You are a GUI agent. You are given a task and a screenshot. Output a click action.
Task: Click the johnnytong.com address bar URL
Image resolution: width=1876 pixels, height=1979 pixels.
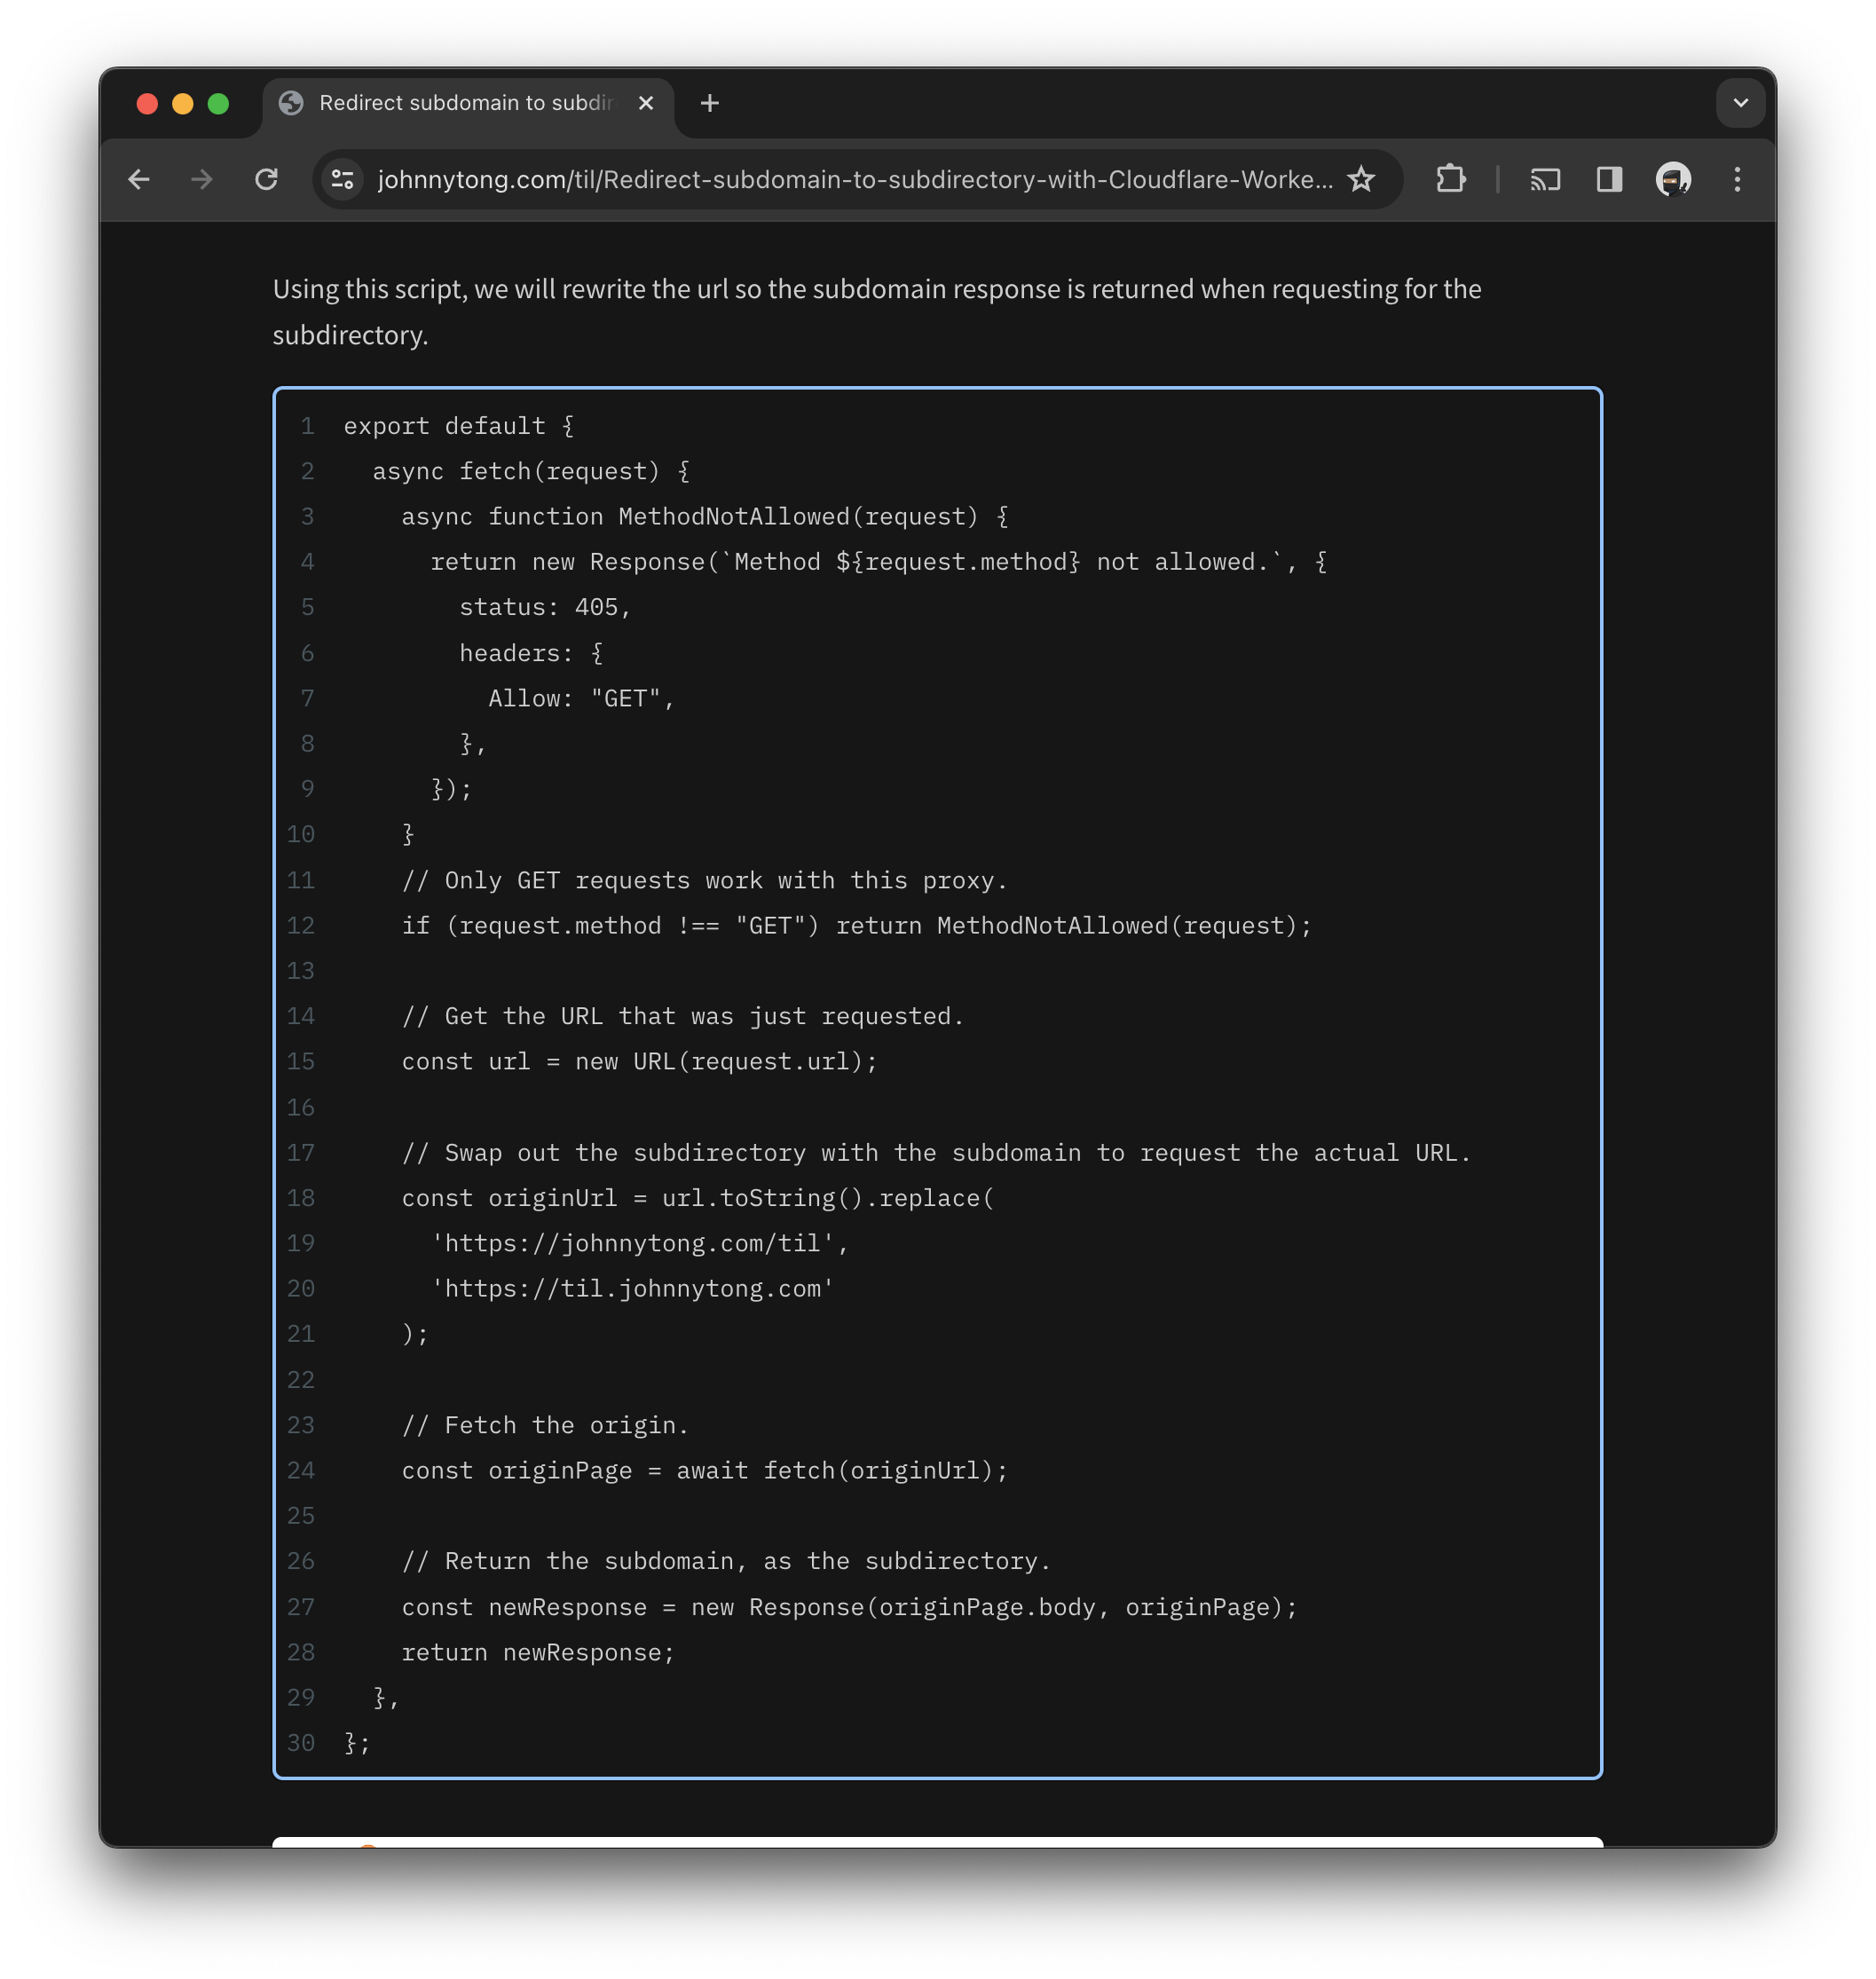[x=855, y=180]
